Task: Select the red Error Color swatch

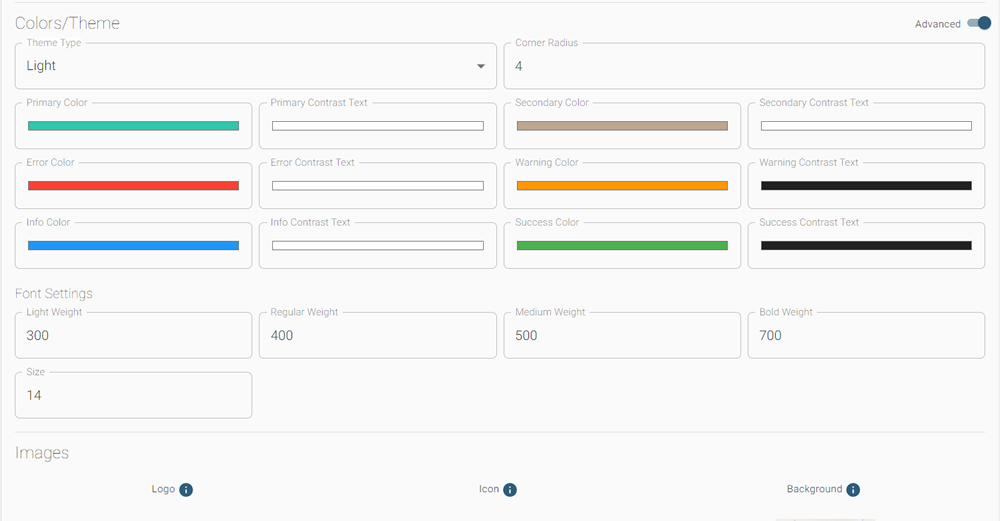Action: 133,186
